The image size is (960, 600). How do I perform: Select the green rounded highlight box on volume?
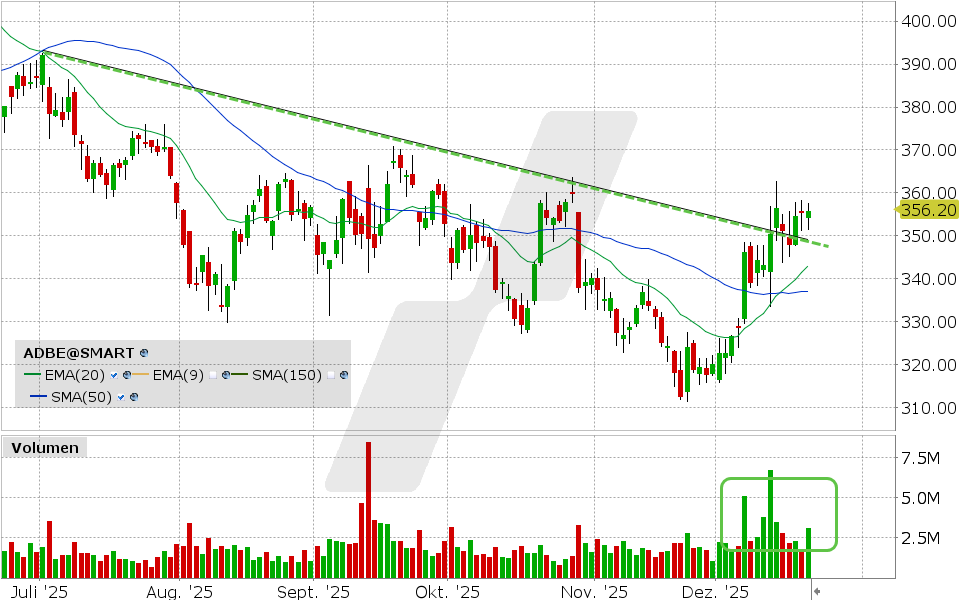click(780, 515)
